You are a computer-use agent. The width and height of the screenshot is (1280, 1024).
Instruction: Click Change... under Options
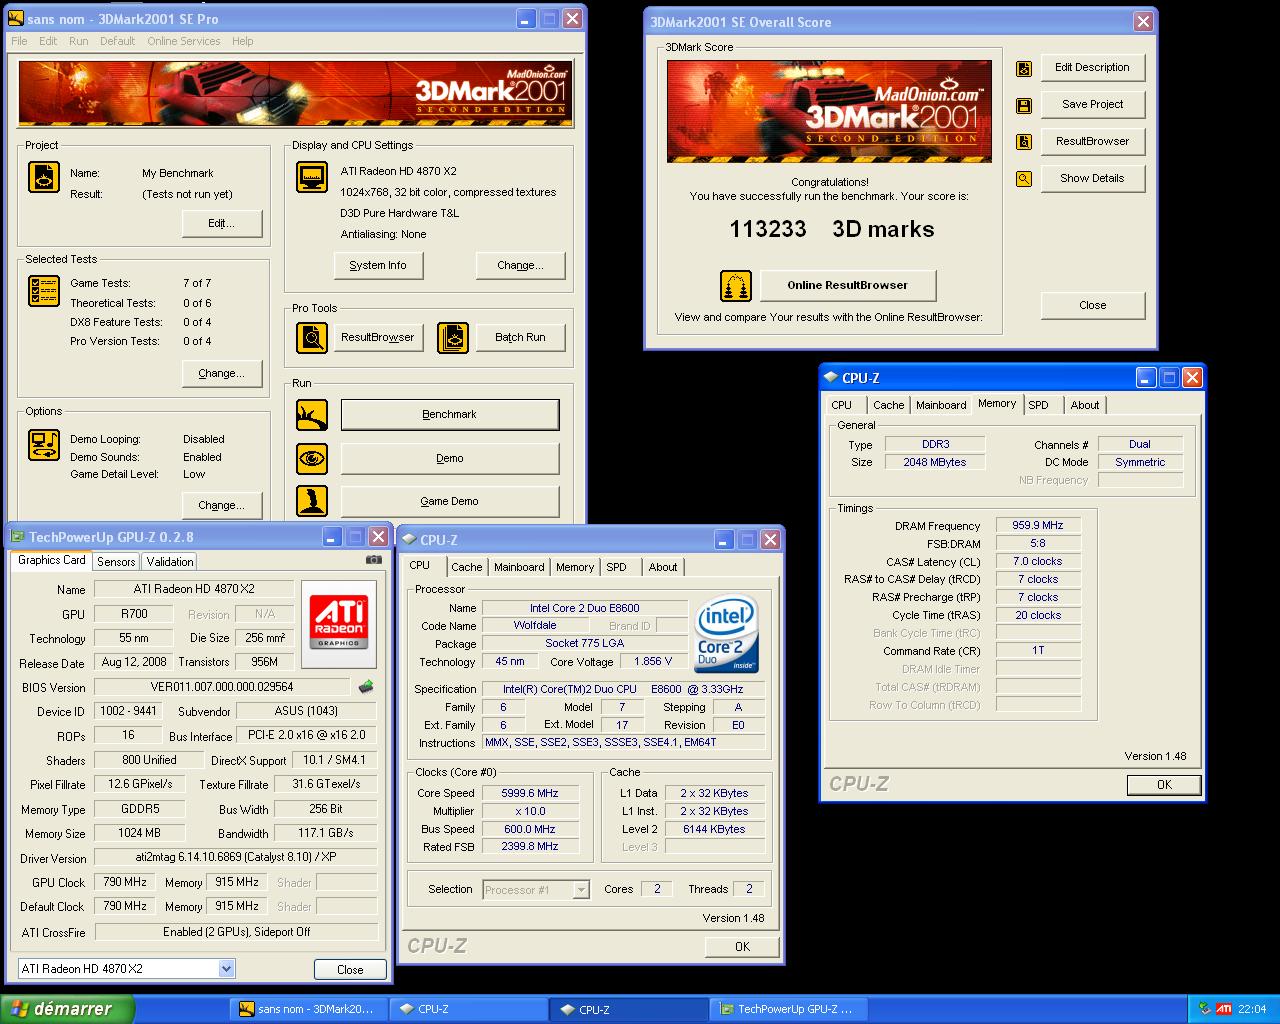click(x=222, y=506)
